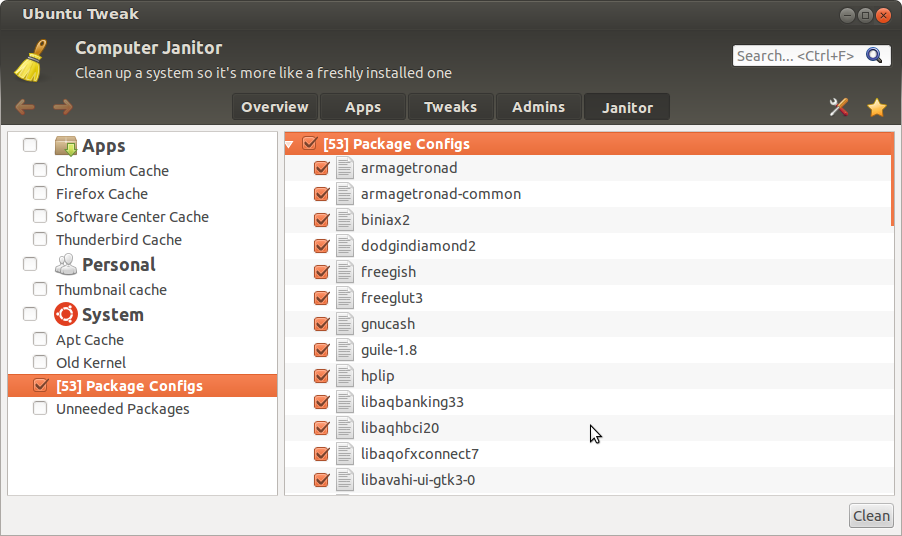This screenshot has height=536, width=902.
Task: Select the libaqbanking33 list entry
Action: [412, 402]
